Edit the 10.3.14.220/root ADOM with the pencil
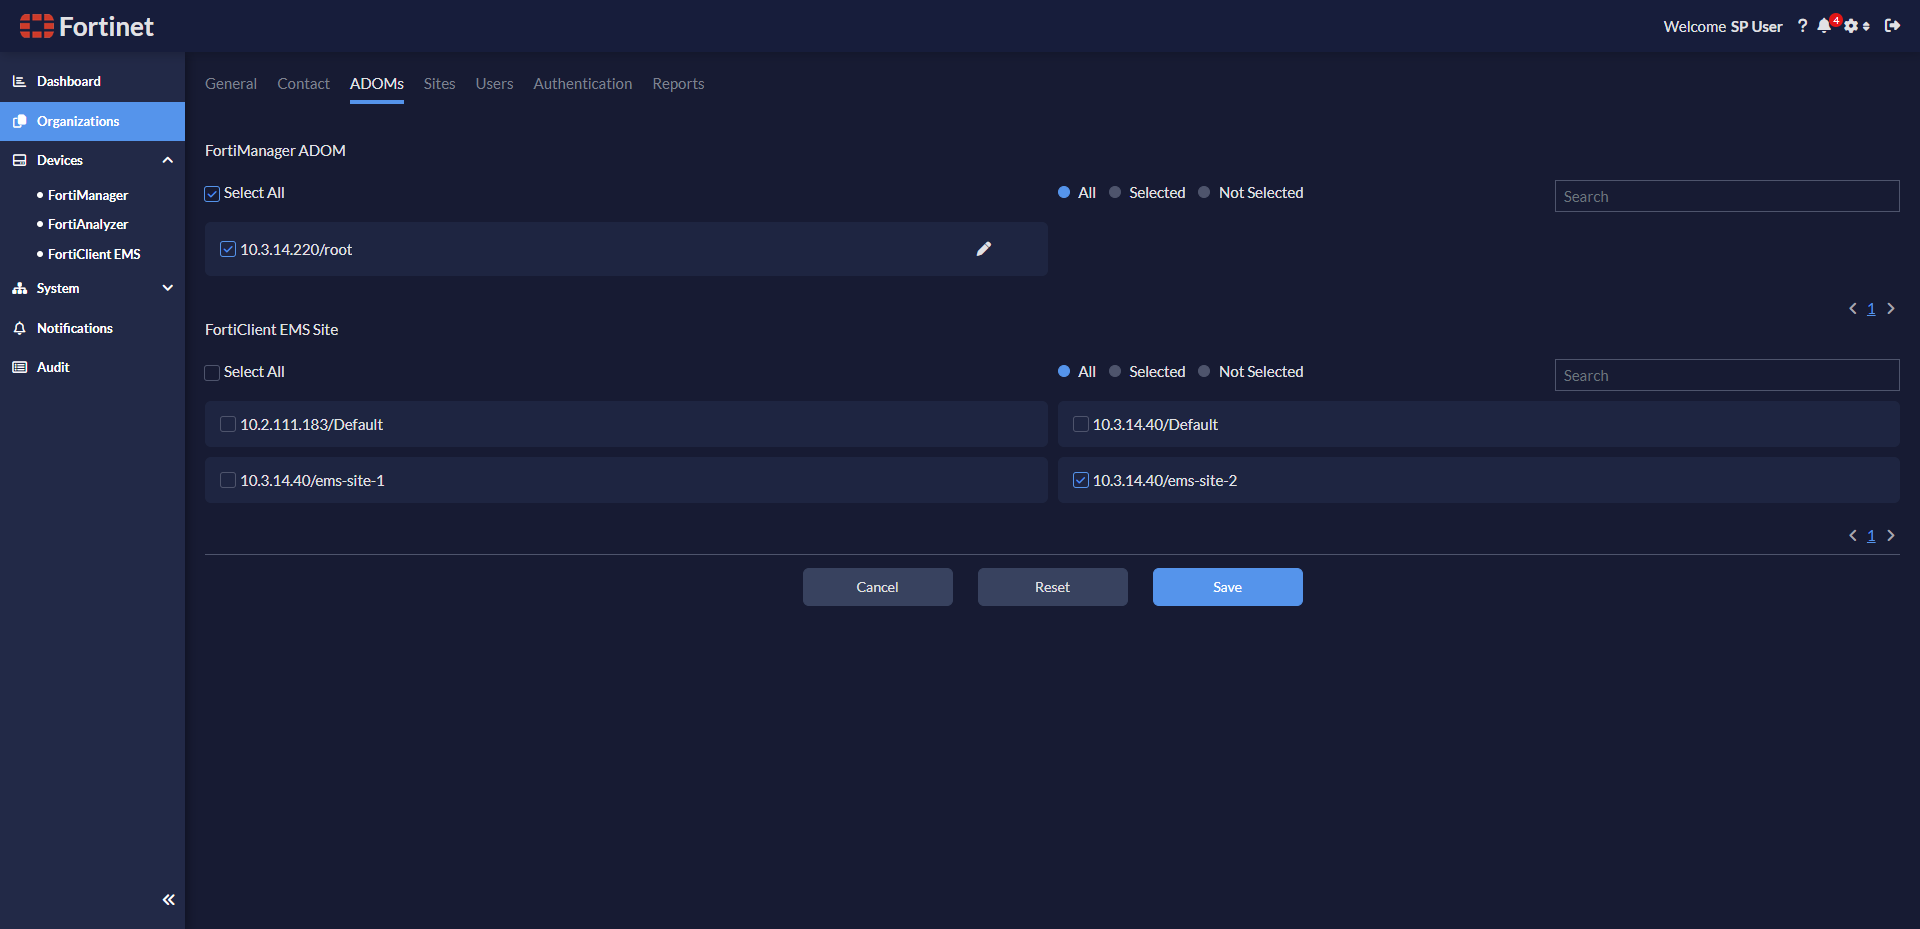Screen dimensions: 1920x929 [x=984, y=248]
